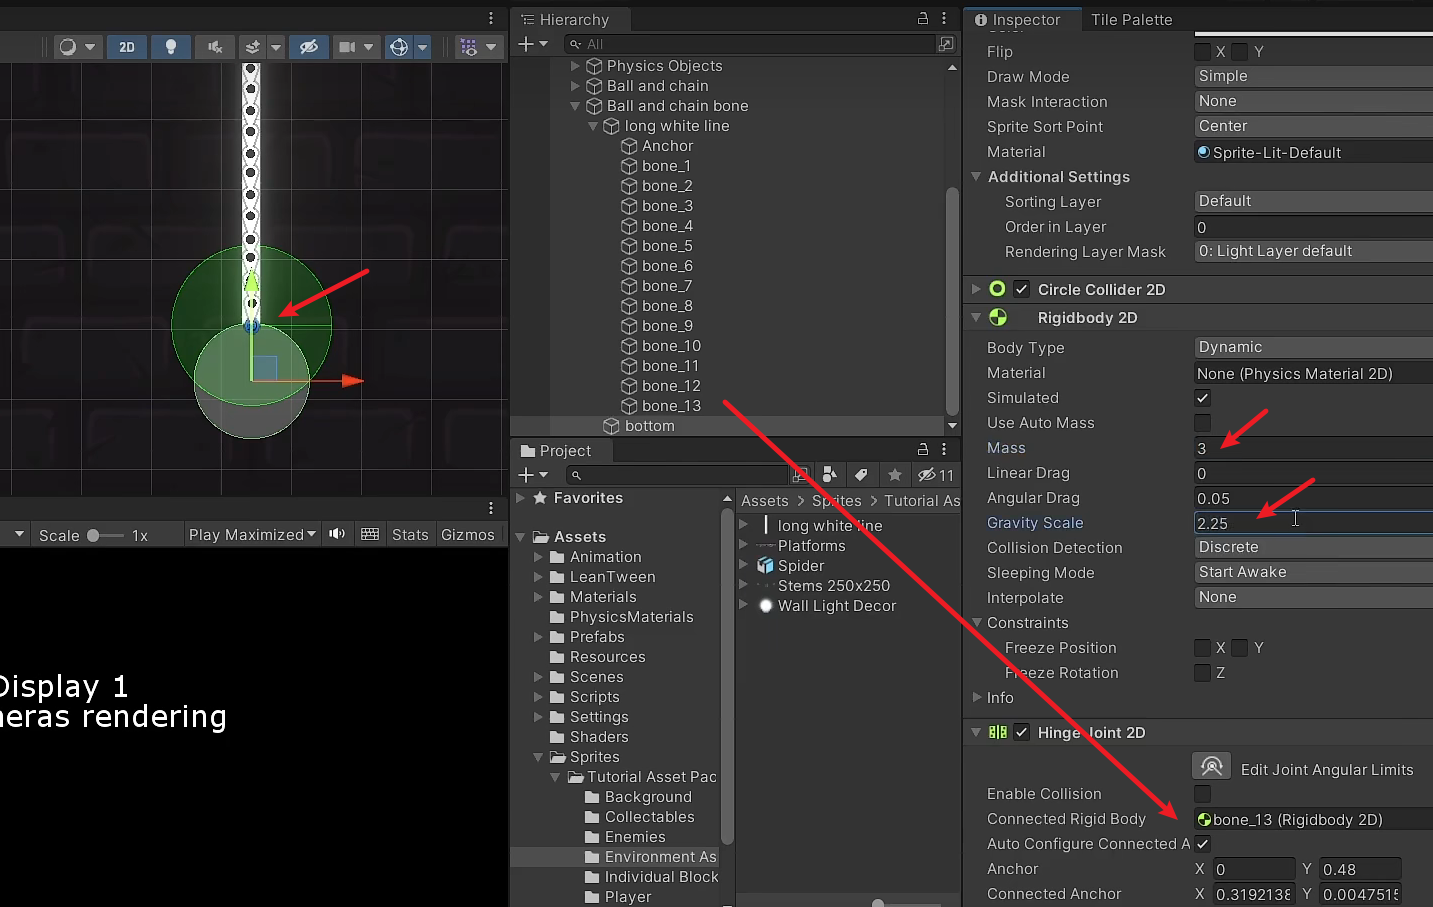This screenshot has height=907, width=1433.
Task: Click the Gravity Scale value field
Action: (1300, 522)
